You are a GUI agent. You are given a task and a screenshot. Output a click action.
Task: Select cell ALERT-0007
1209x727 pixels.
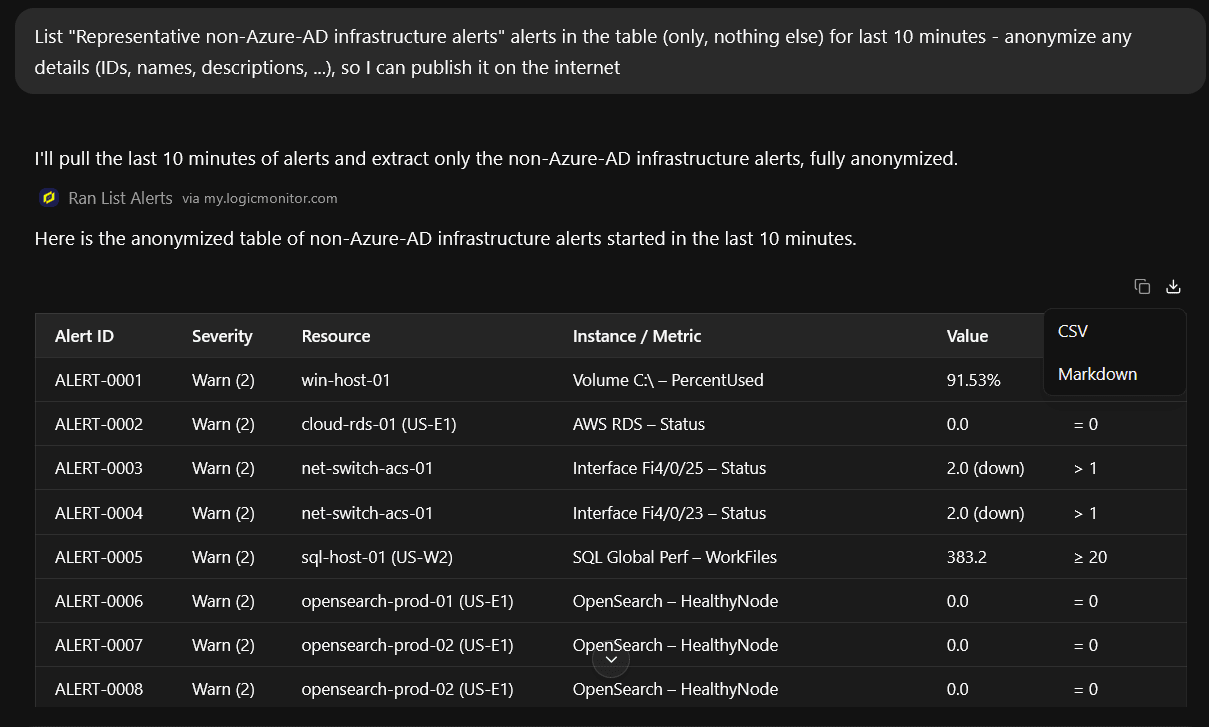click(99, 645)
